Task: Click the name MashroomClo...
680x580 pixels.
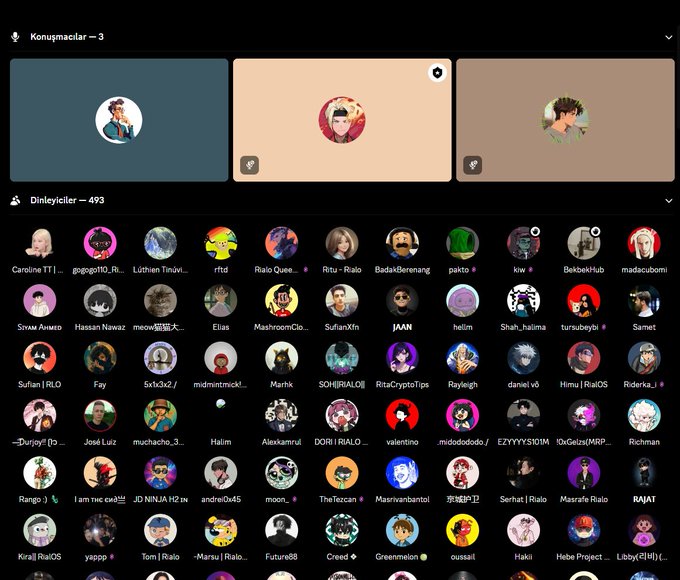Action: 281,327
